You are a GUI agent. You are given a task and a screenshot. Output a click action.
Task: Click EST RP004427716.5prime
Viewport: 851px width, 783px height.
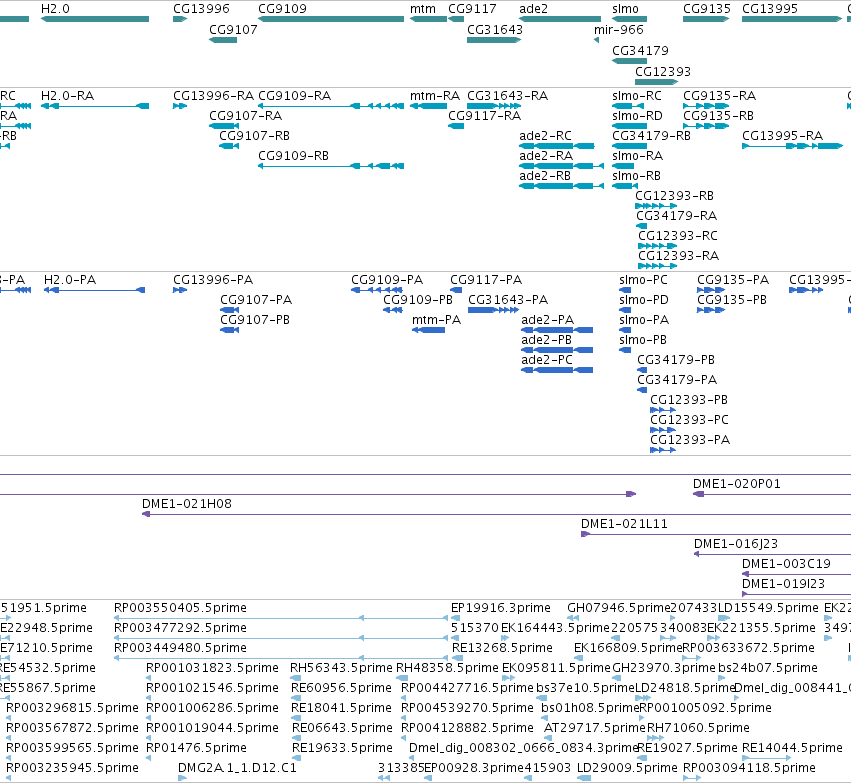click(404, 699)
